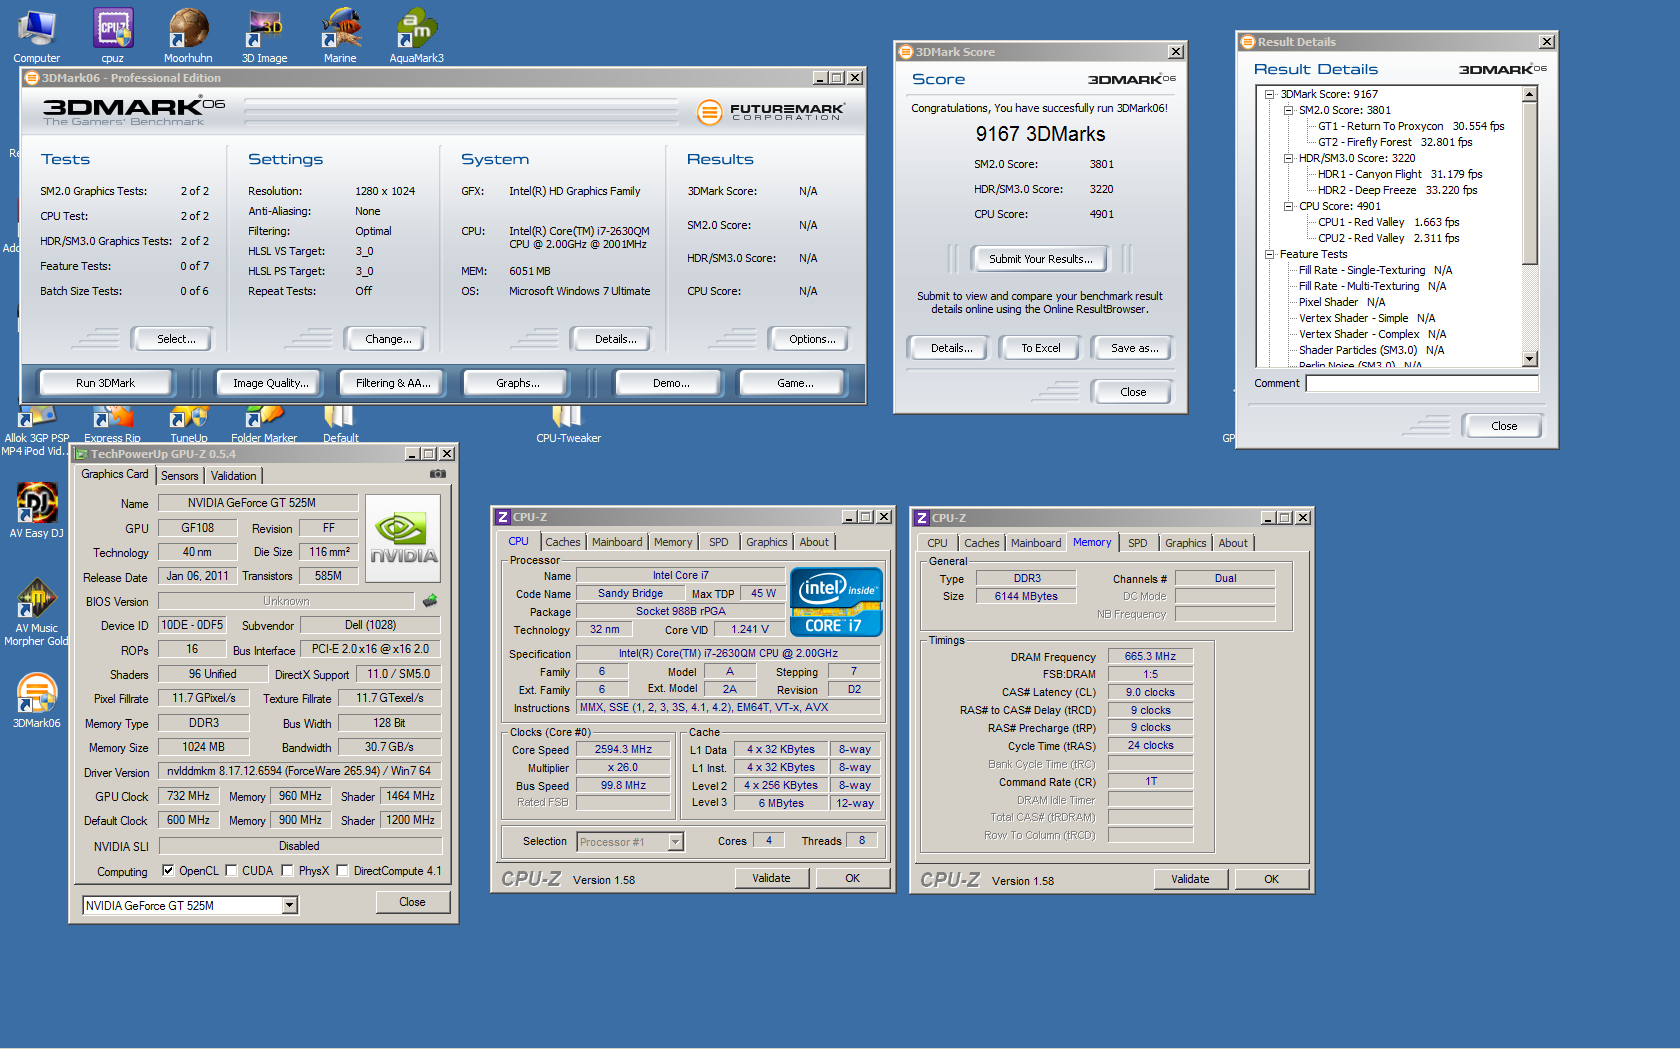Viewport: 1680px width, 1050px height.
Task: Open the NVIDIA GeForce GT 525M dropdown
Action: [x=289, y=906]
